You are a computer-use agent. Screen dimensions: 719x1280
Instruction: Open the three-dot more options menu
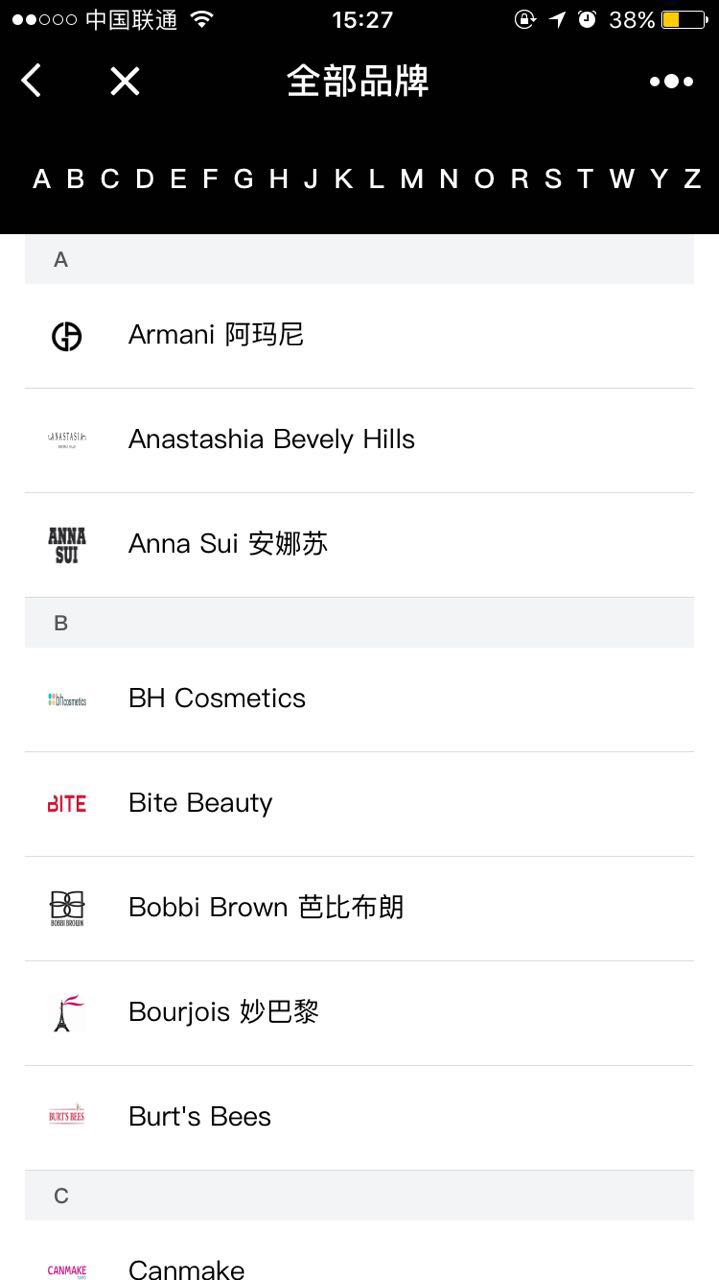(671, 81)
